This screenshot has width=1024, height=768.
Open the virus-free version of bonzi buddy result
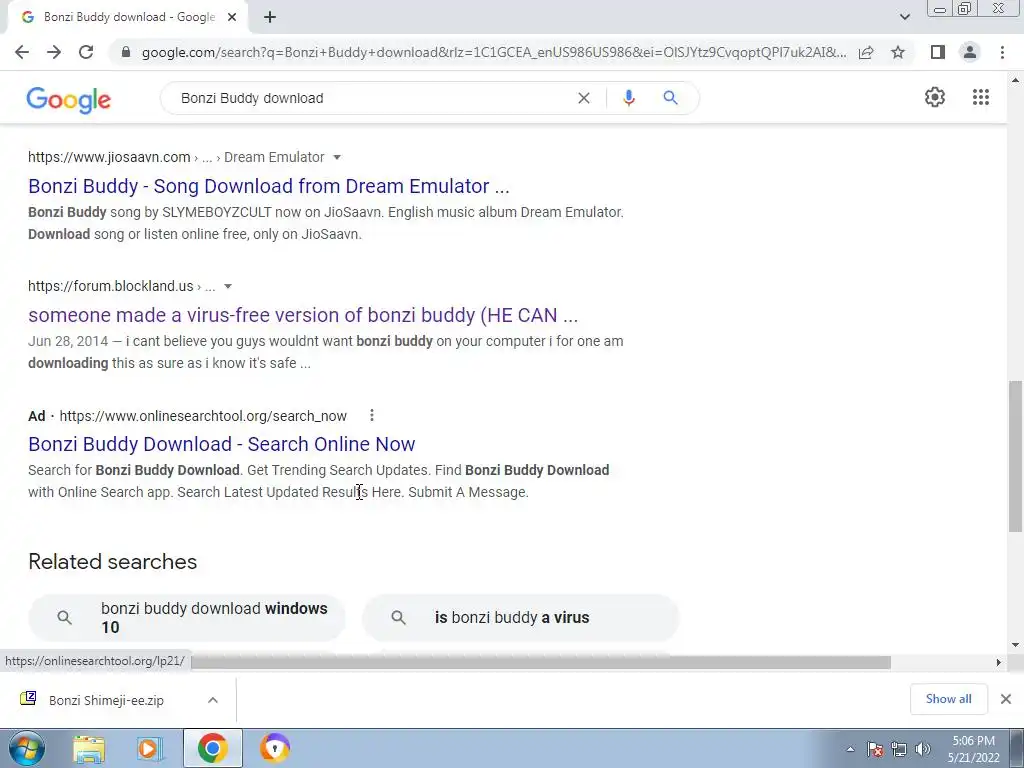click(x=303, y=315)
